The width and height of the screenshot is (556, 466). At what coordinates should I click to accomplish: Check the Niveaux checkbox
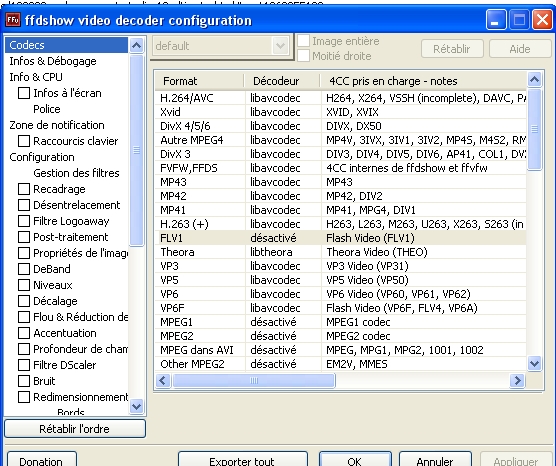click(24, 285)
